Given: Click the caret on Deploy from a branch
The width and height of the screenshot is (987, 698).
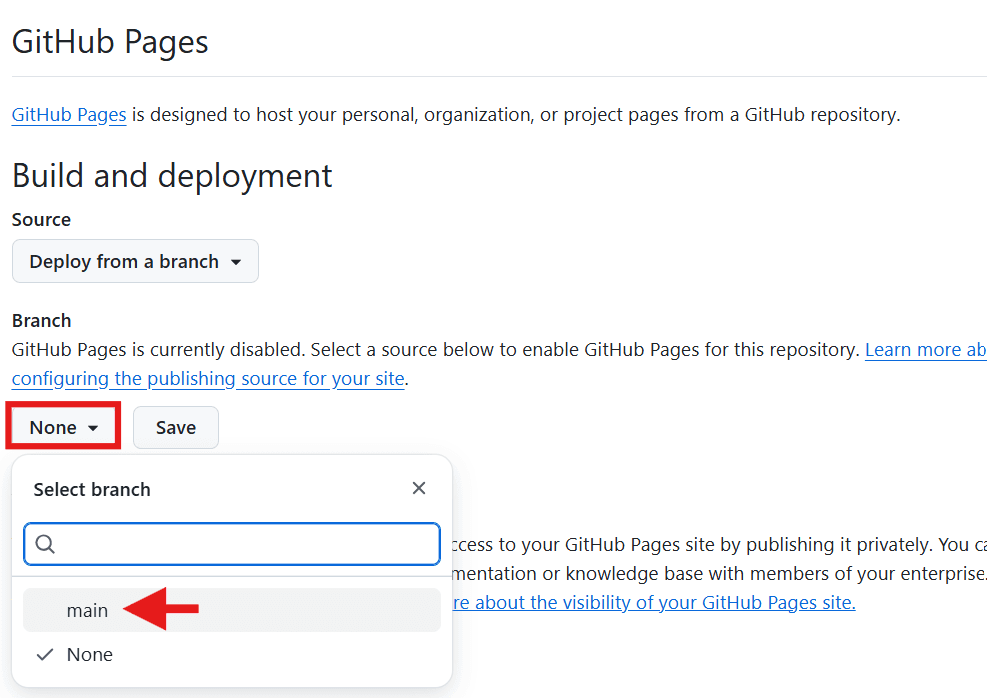Looking at the screenshot, I should pos(236,262).
